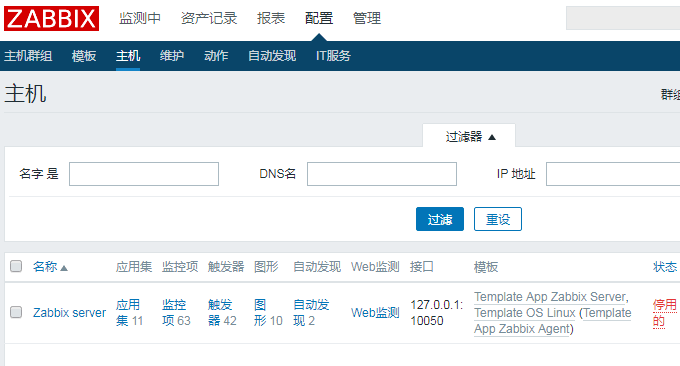Open Web监测 link in Zabbix server row
Screen dimensions: 680x366
point(375,313)
